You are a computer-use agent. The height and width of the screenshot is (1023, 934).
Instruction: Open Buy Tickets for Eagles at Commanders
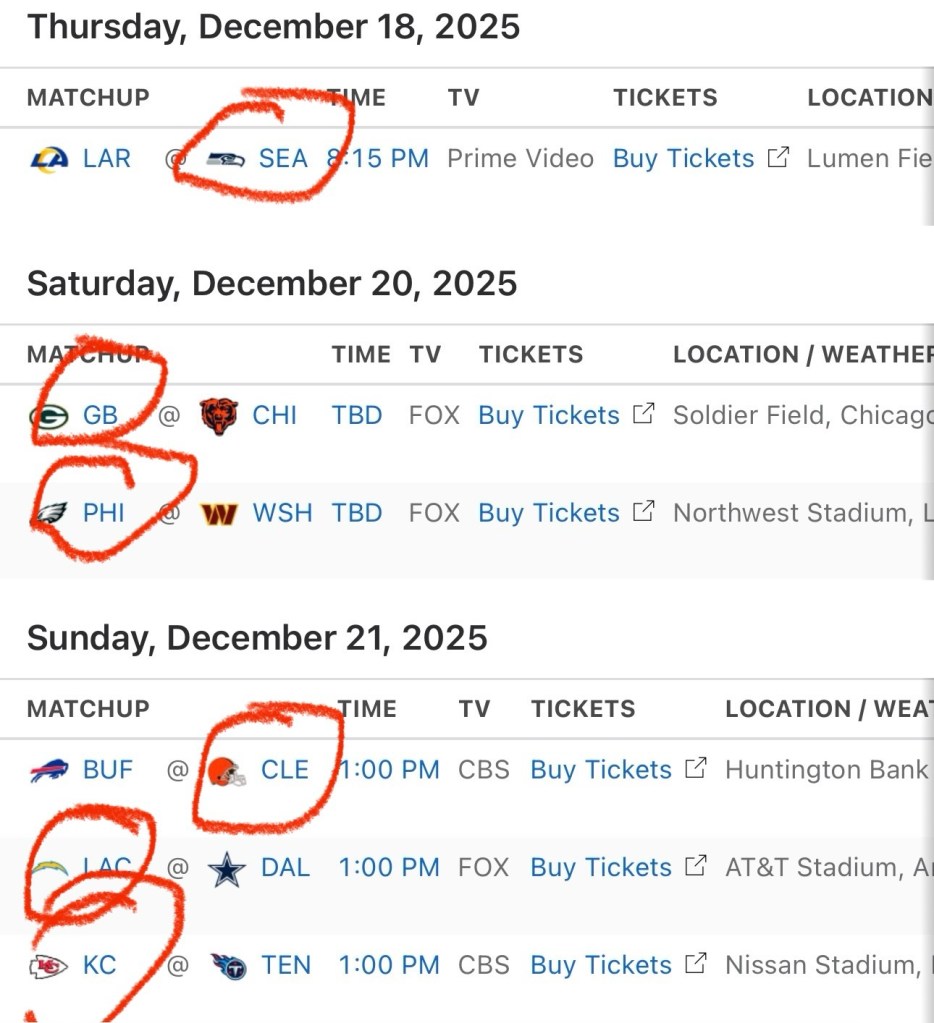pos(549,513)
